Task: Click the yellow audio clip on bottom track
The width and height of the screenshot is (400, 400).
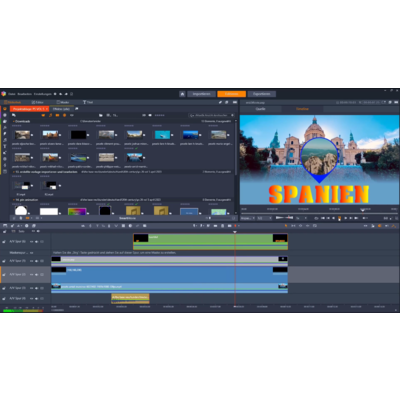Action: 130,298
